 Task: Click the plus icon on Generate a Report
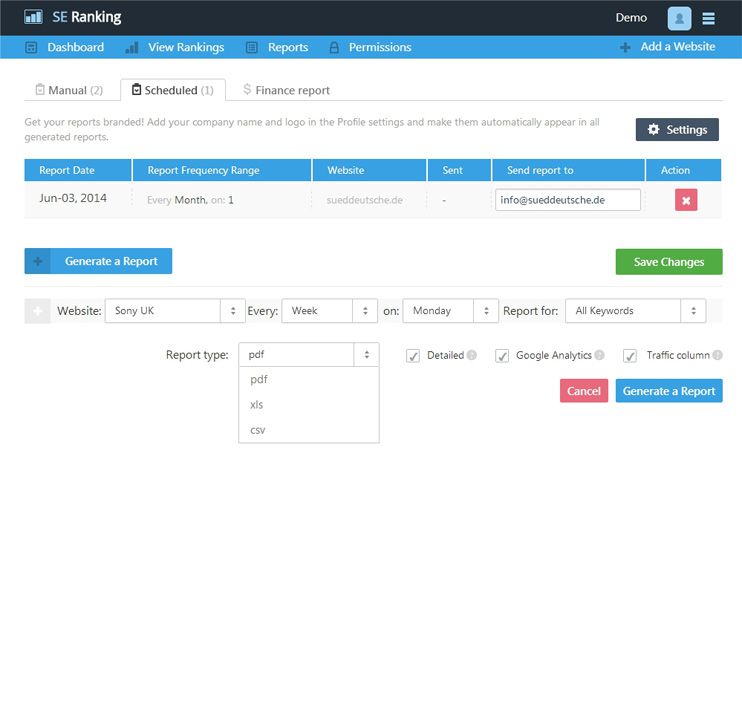coord(37,261)
